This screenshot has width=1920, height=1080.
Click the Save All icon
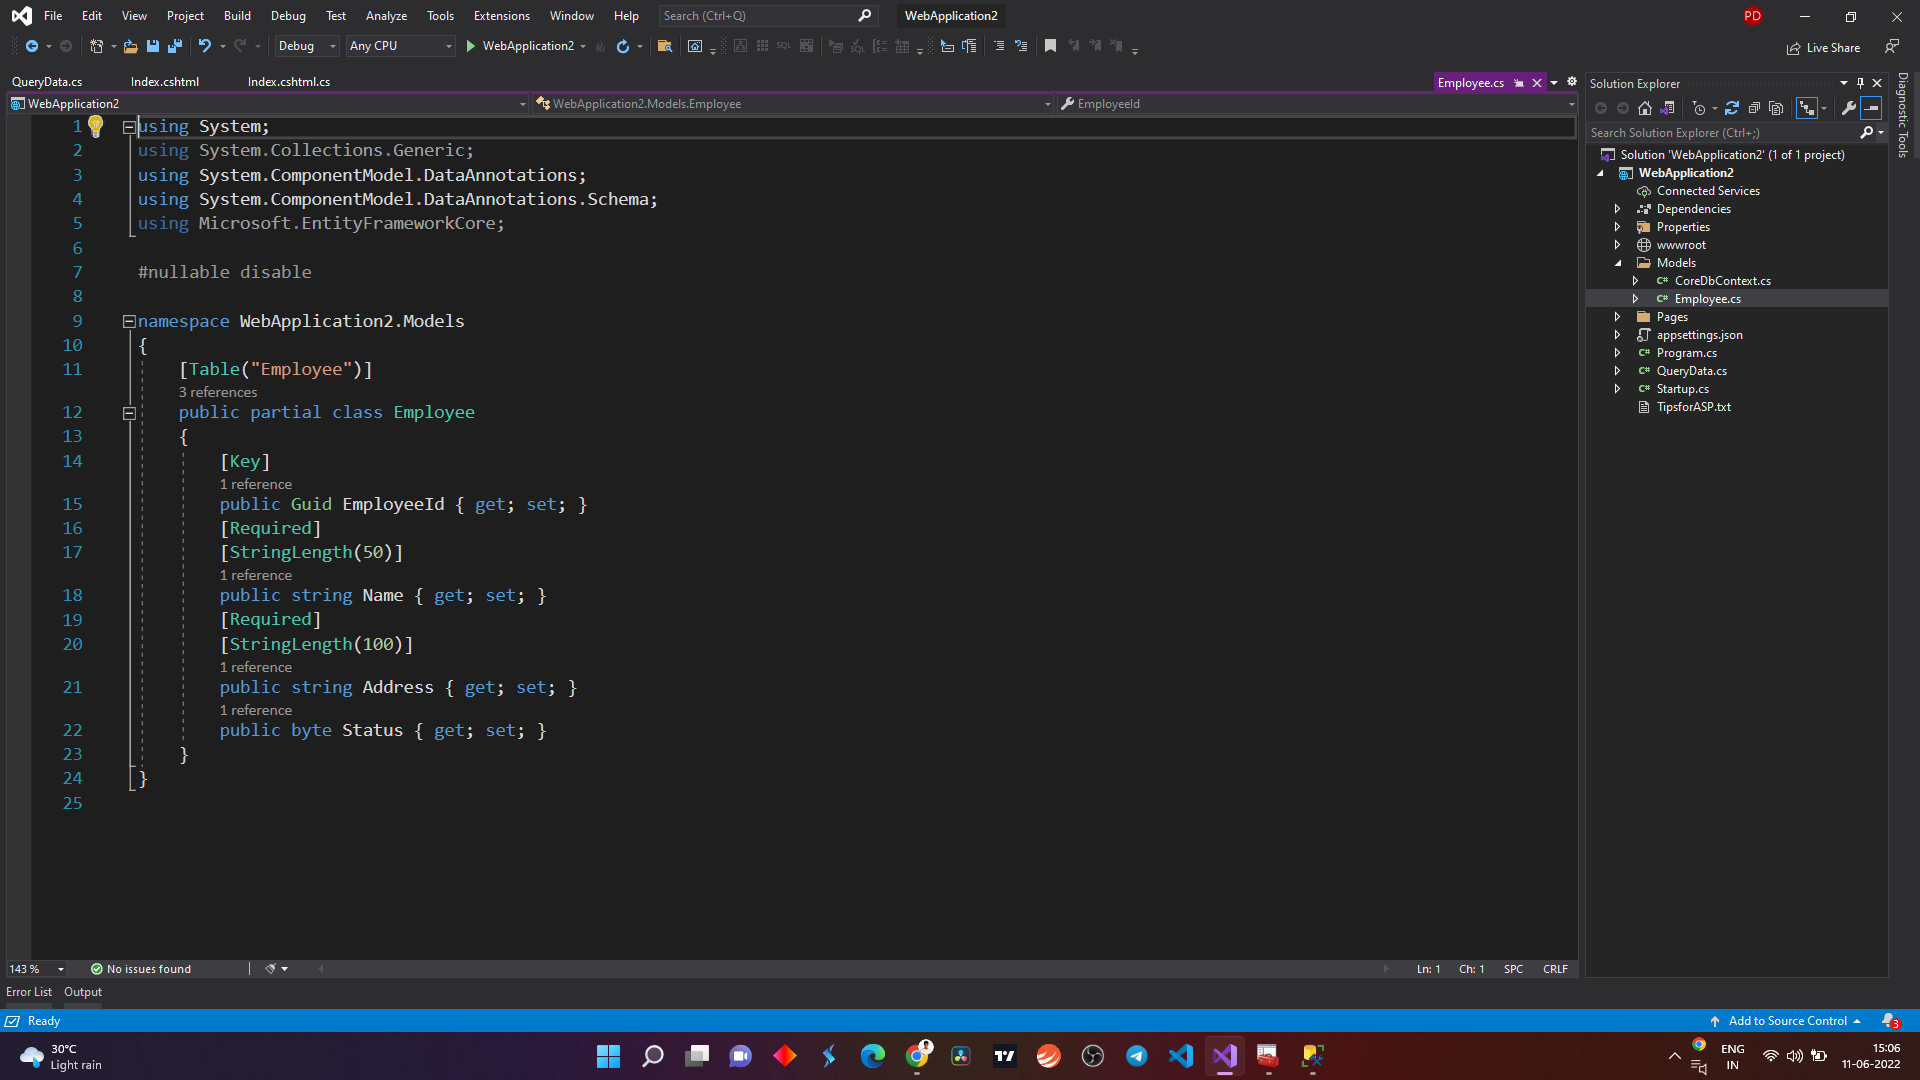click(175, 46)
